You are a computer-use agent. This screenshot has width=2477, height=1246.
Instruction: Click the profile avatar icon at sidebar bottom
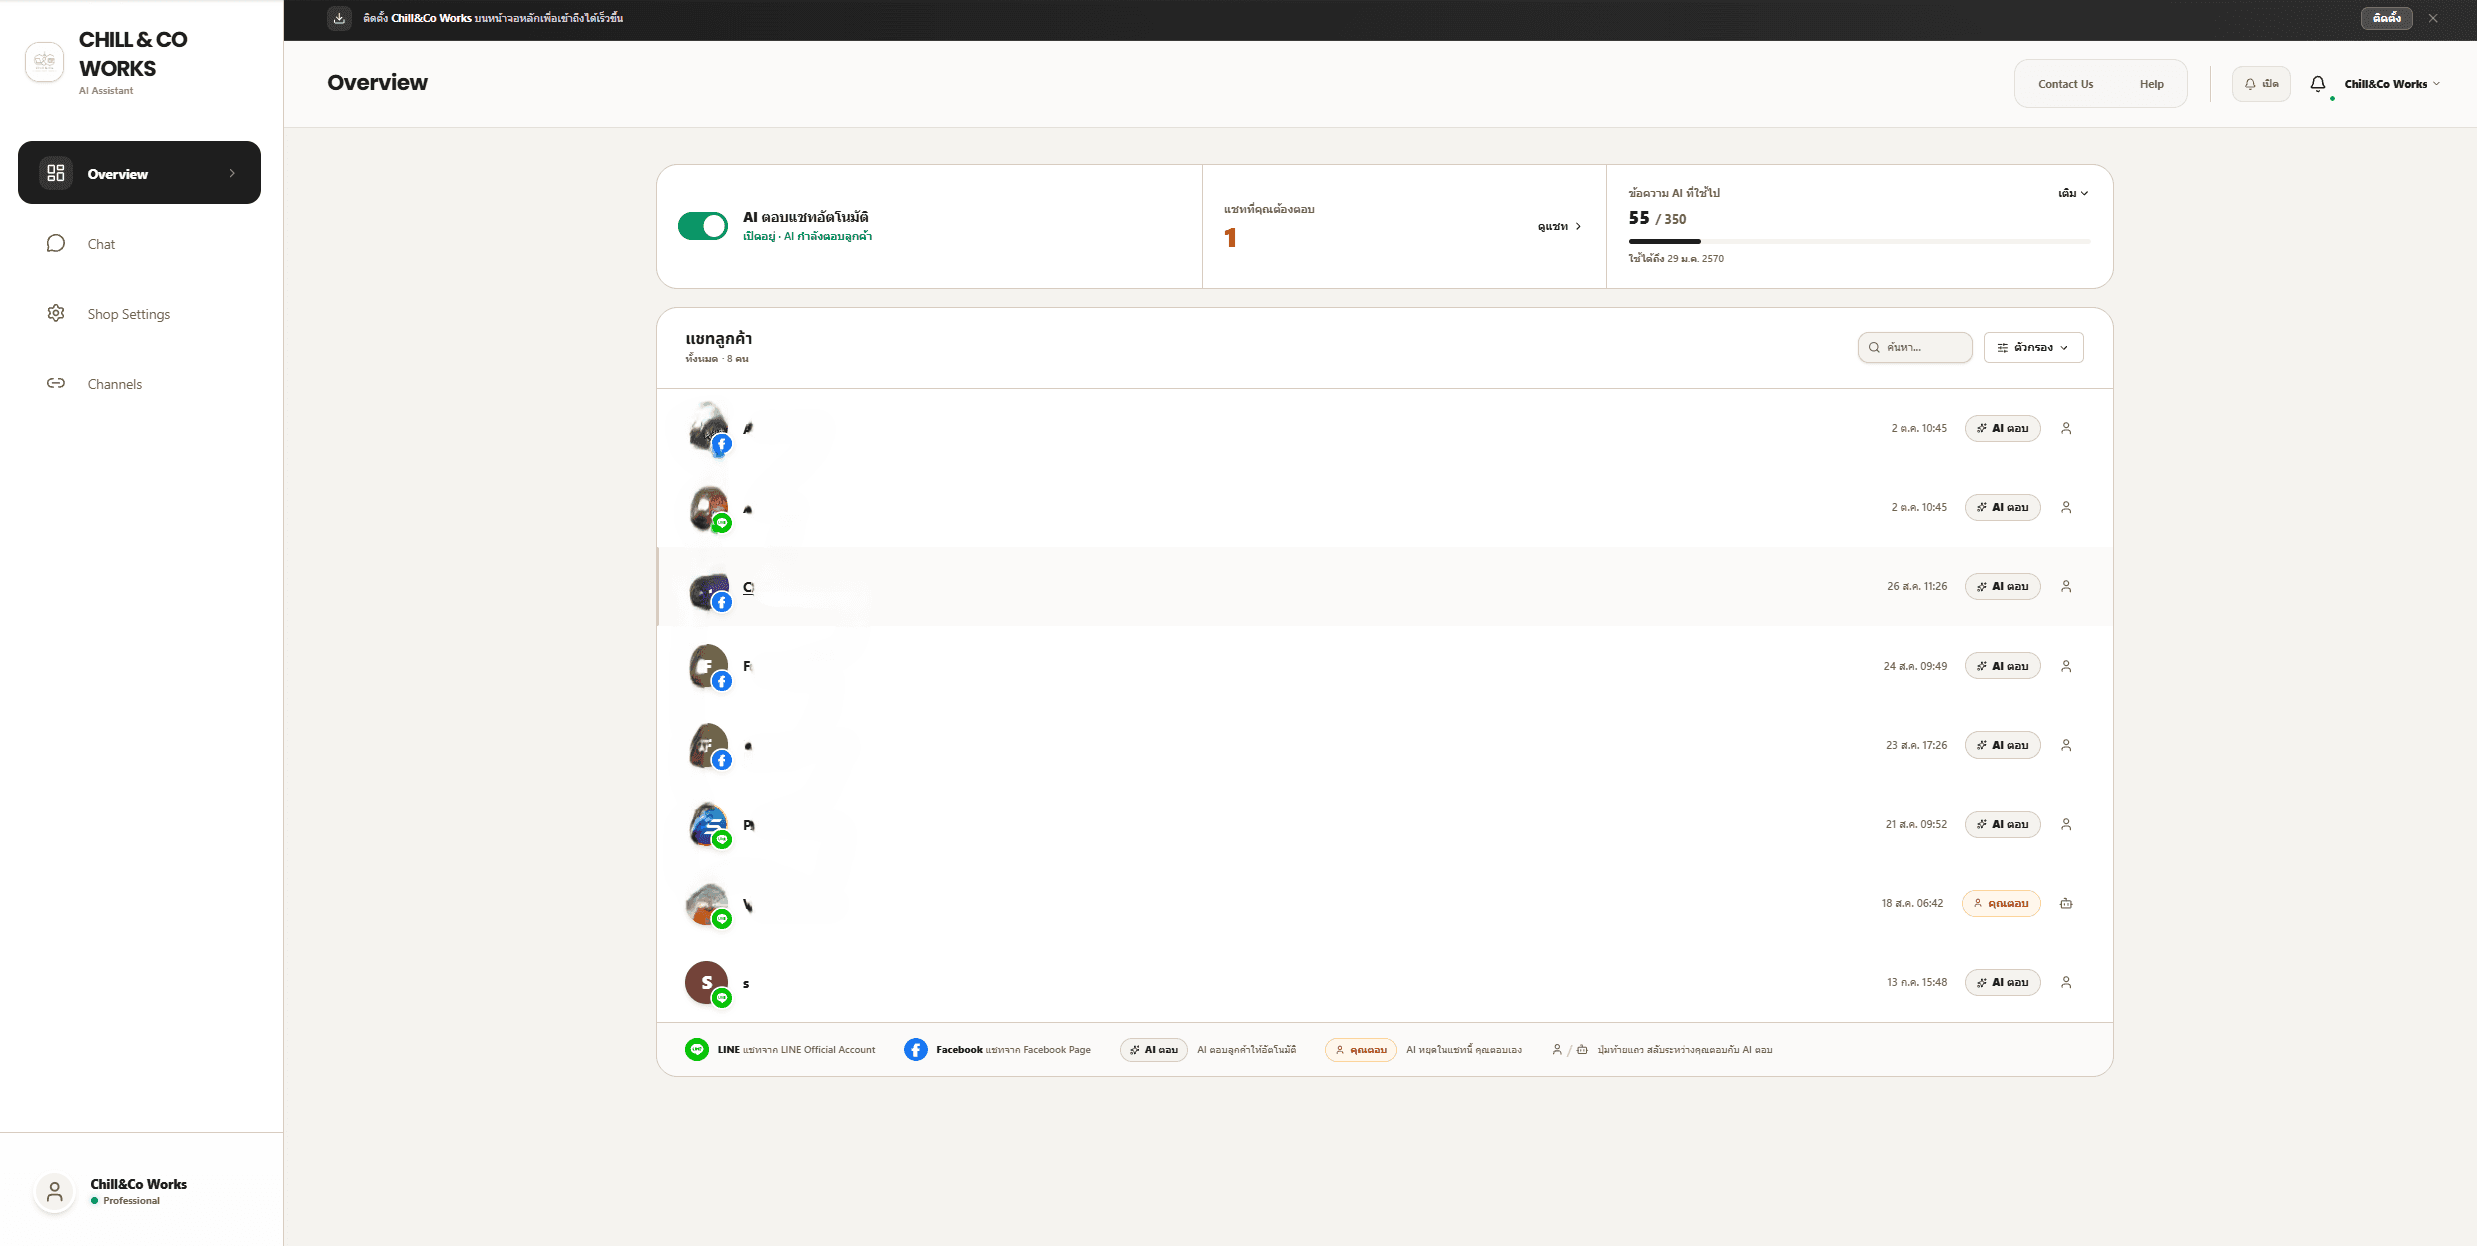55,1192
